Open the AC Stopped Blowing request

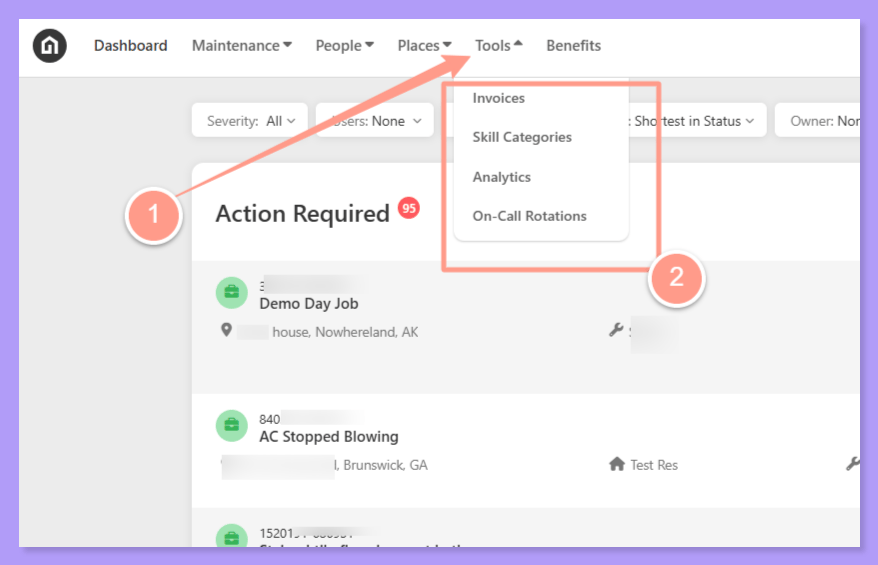pyautogui.click(x=329, y=437)
